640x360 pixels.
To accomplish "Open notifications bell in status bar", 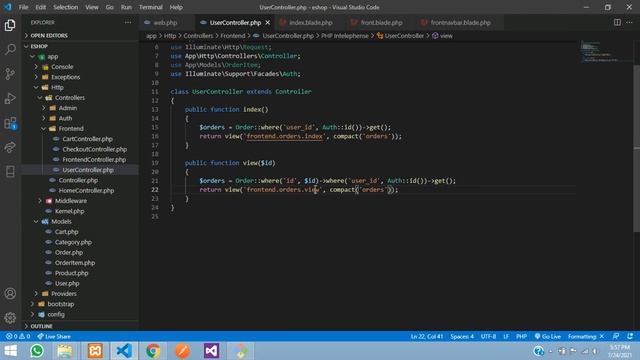I will [630, 336].
